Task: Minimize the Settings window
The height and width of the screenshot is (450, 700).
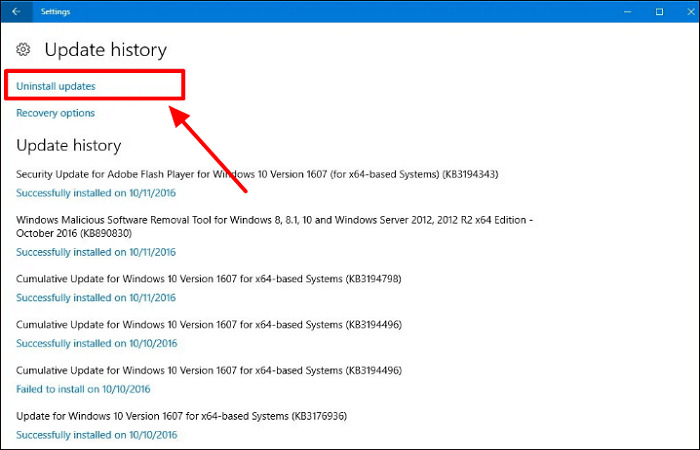Action: 627,12
